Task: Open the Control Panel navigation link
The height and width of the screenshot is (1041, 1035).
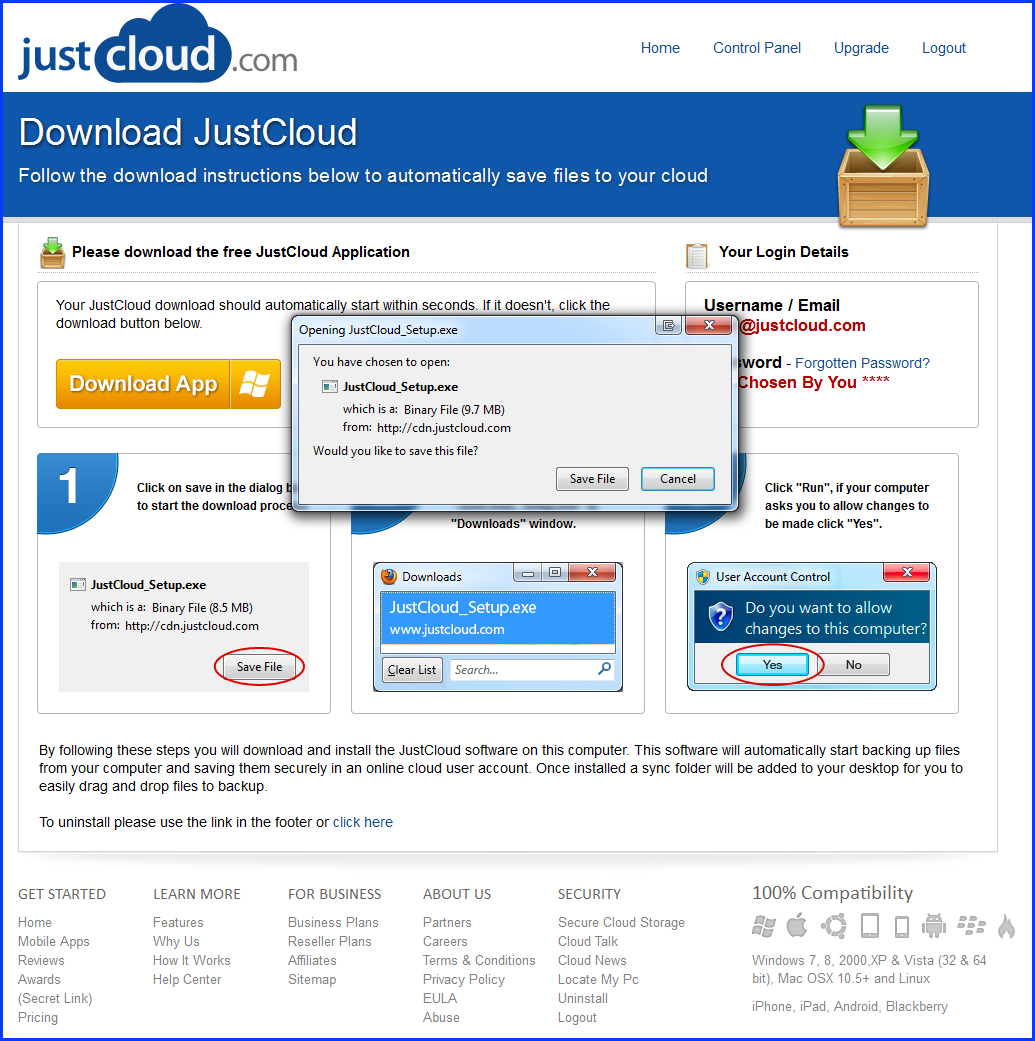Action: 757,48
